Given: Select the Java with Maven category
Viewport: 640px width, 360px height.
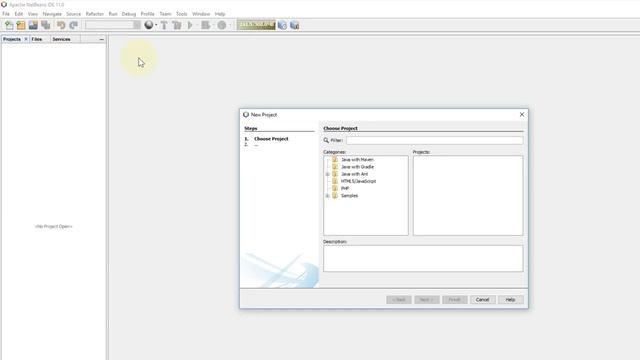Looking at the screenshot, I should (357, 160).
